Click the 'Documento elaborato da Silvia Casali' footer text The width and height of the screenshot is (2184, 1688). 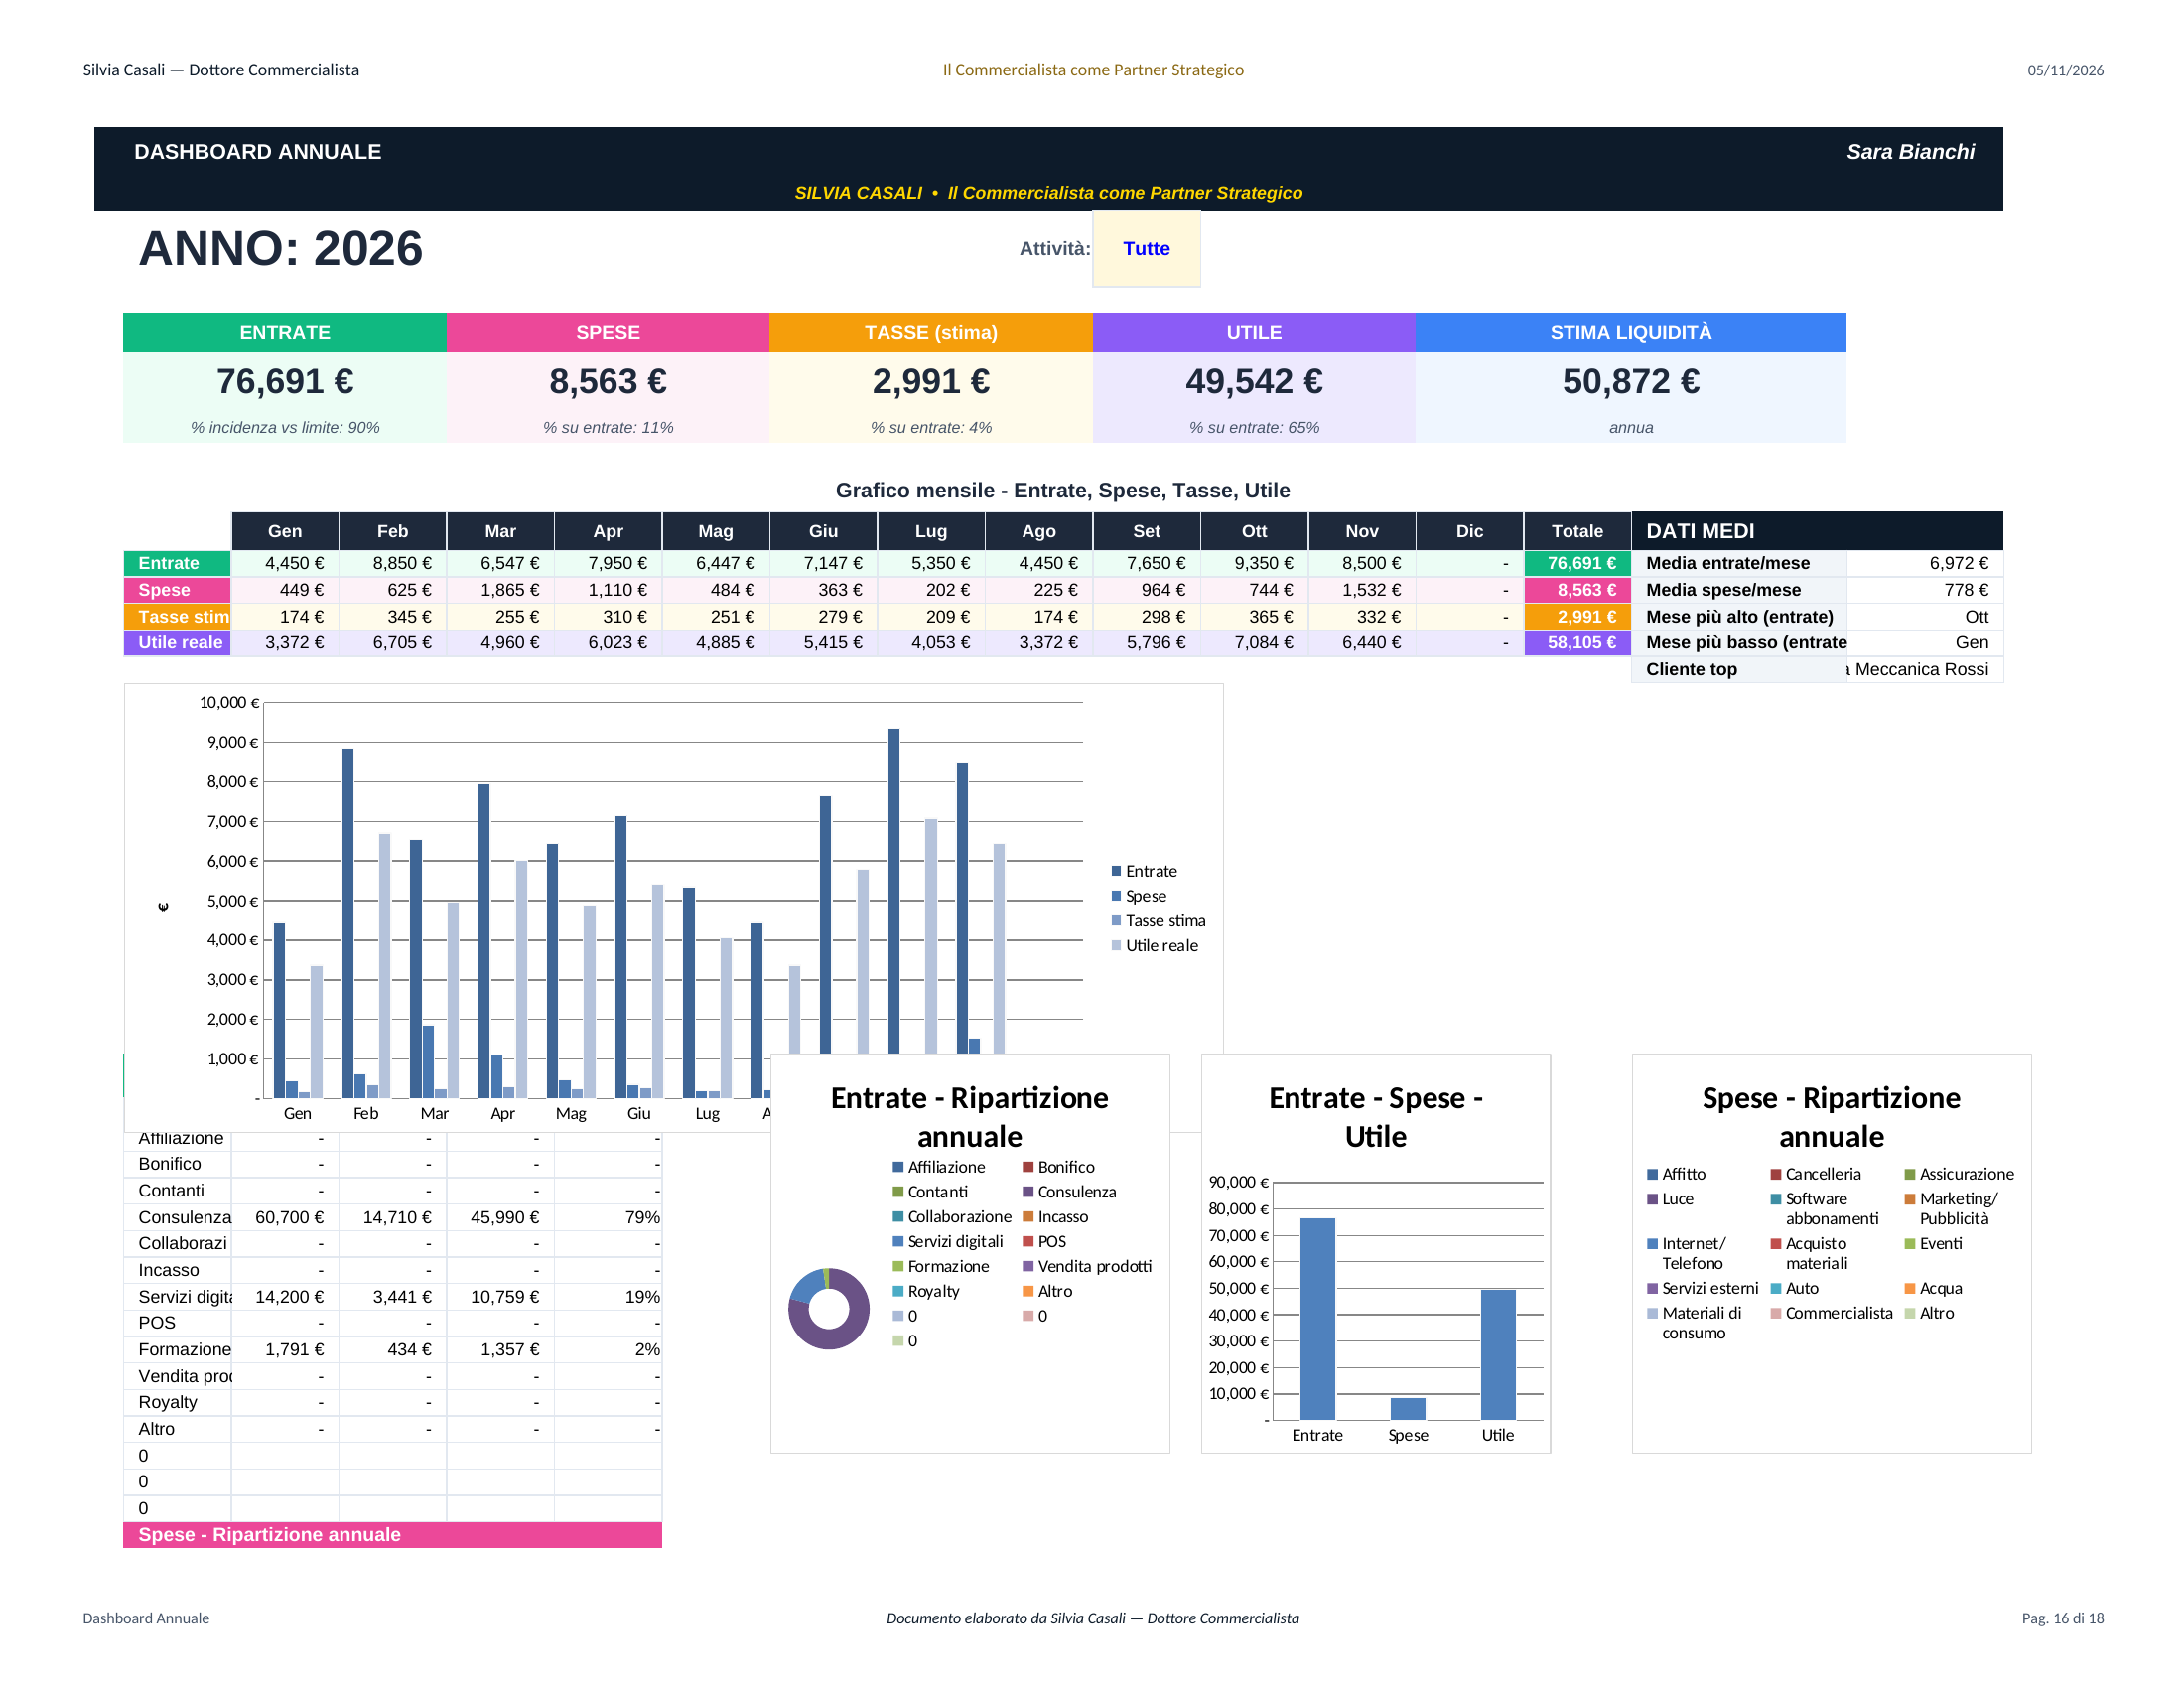pyautogui.click(x=1092, y=1619)
